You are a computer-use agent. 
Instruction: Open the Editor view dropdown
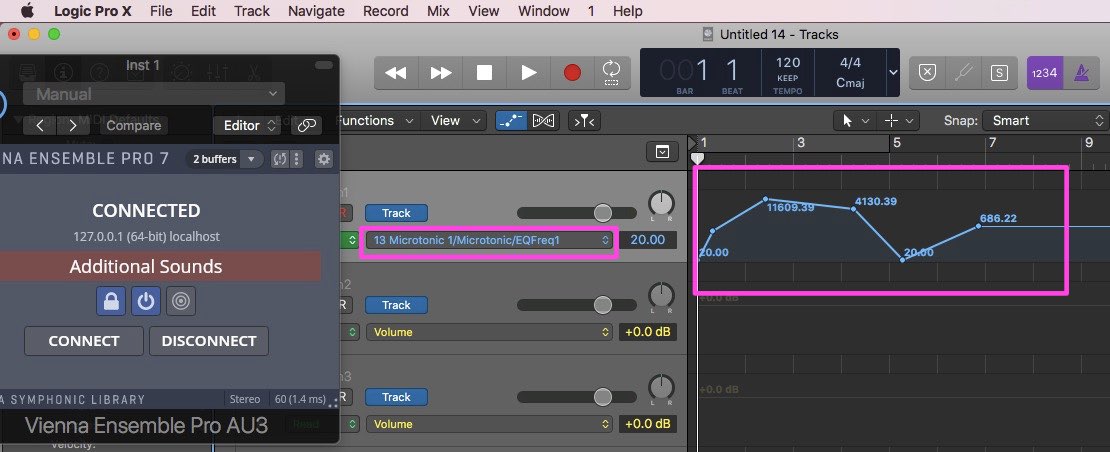248,126
